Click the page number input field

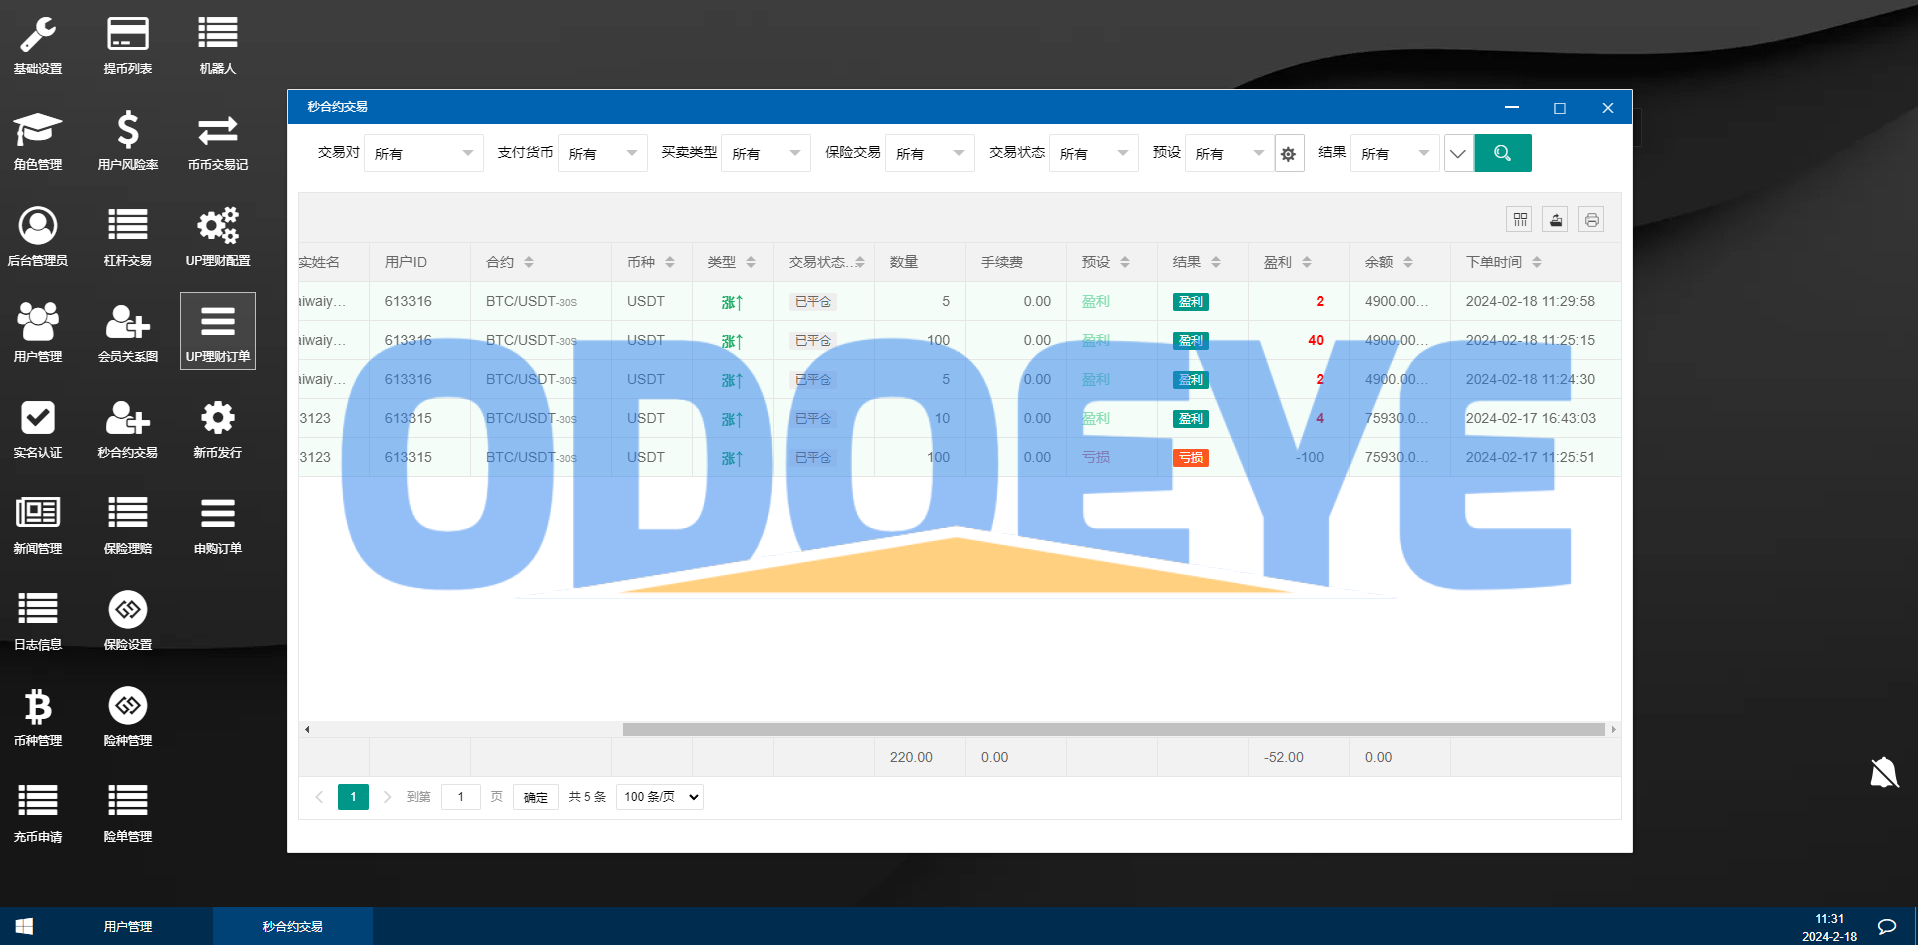[461, 797]
